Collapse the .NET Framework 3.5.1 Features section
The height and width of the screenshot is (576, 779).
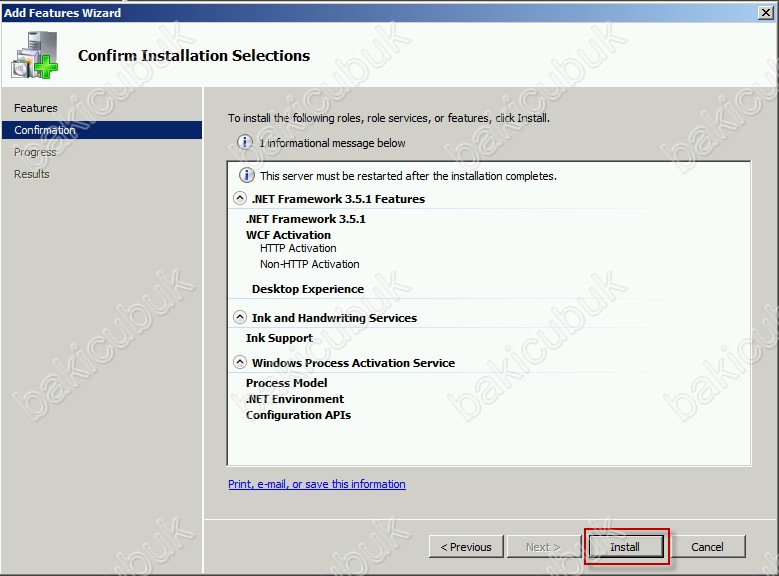pyautogui.click(x=240, y=199)
